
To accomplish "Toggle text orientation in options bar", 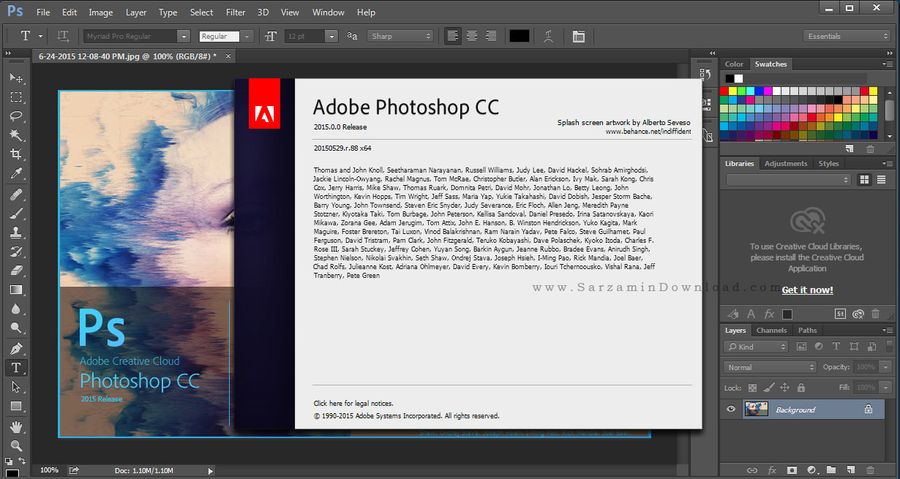I will [63, 36].
